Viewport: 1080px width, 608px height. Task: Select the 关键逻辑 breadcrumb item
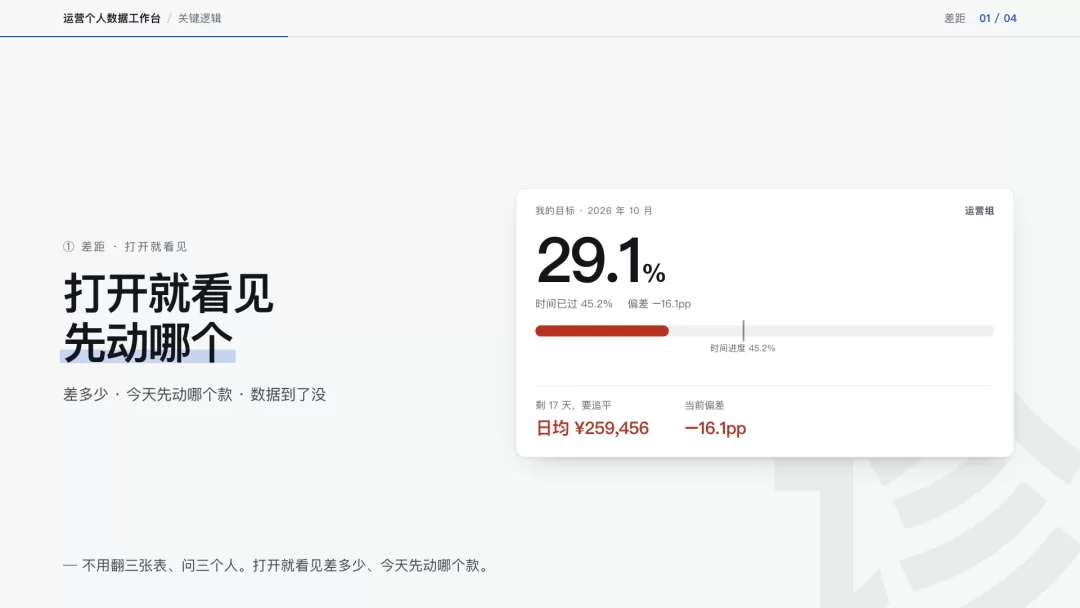pos(200,19)
